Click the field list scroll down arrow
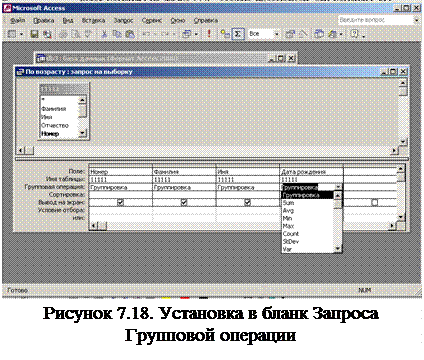Image resolution: width=424 pixels, height=360 pixels. click(82, 134)
